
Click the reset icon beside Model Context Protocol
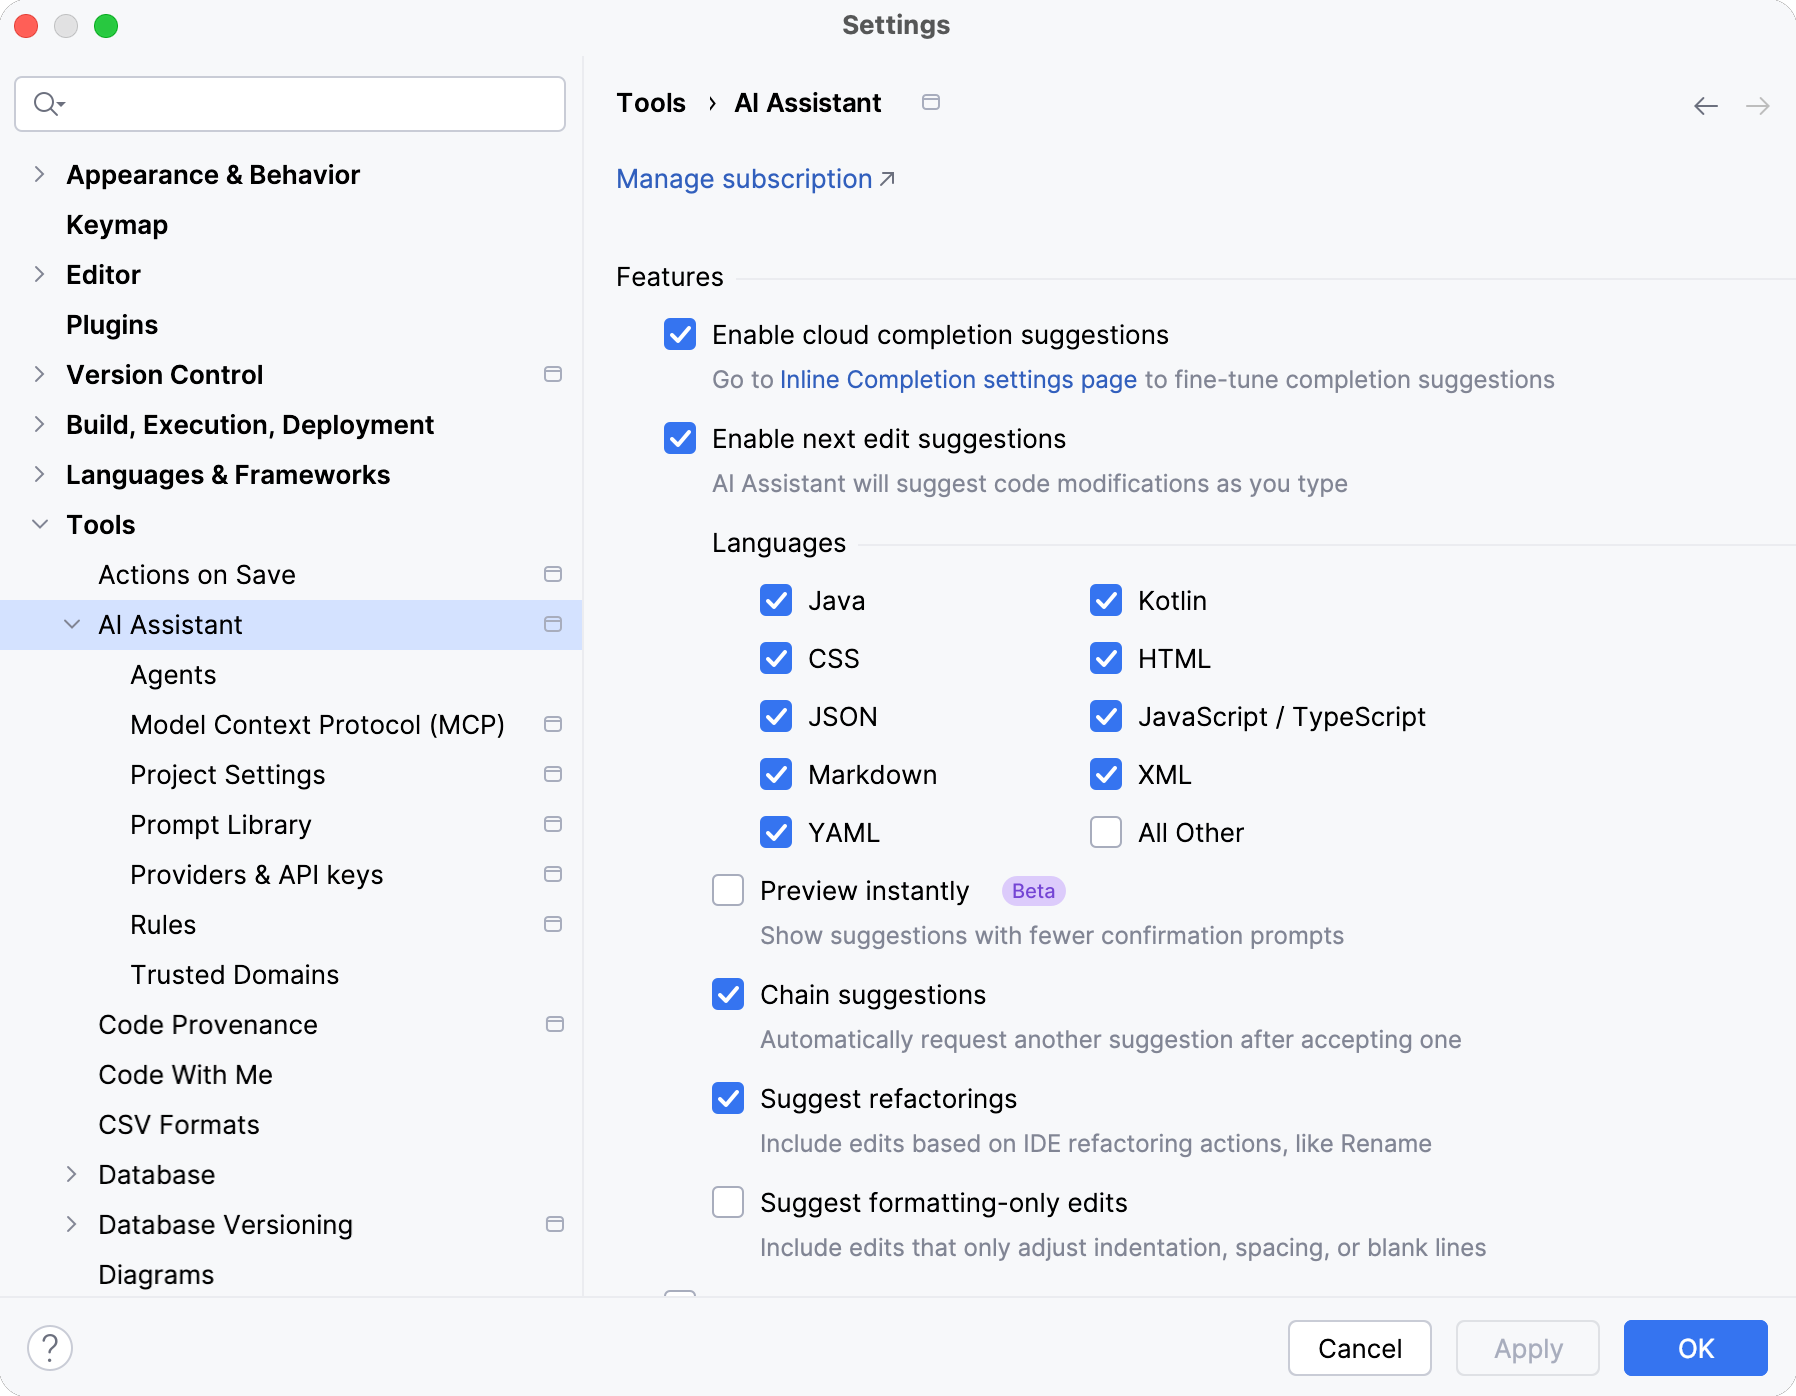553,724
